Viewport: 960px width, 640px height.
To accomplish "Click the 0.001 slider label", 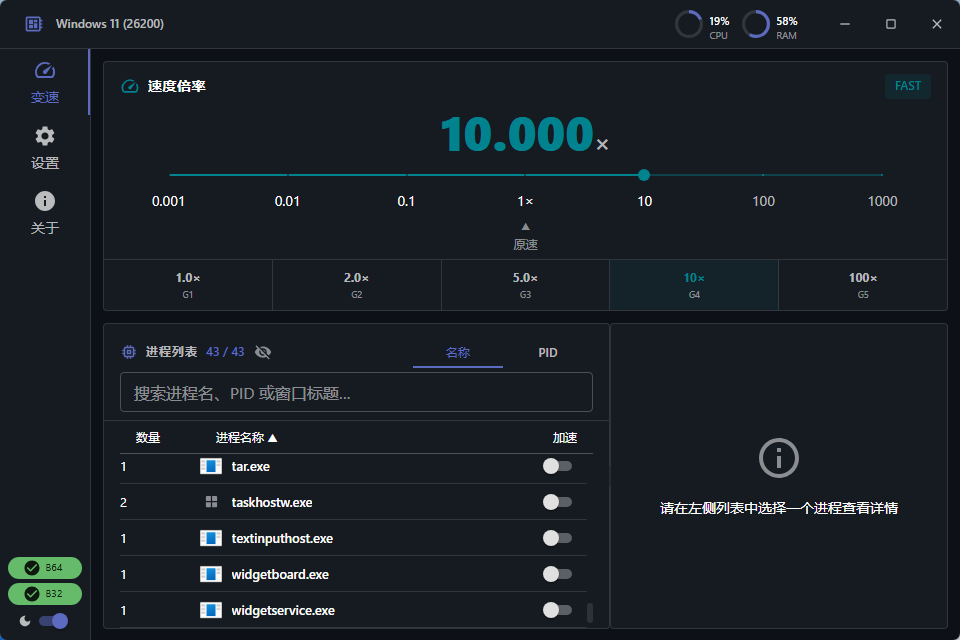I will [168, 201].
